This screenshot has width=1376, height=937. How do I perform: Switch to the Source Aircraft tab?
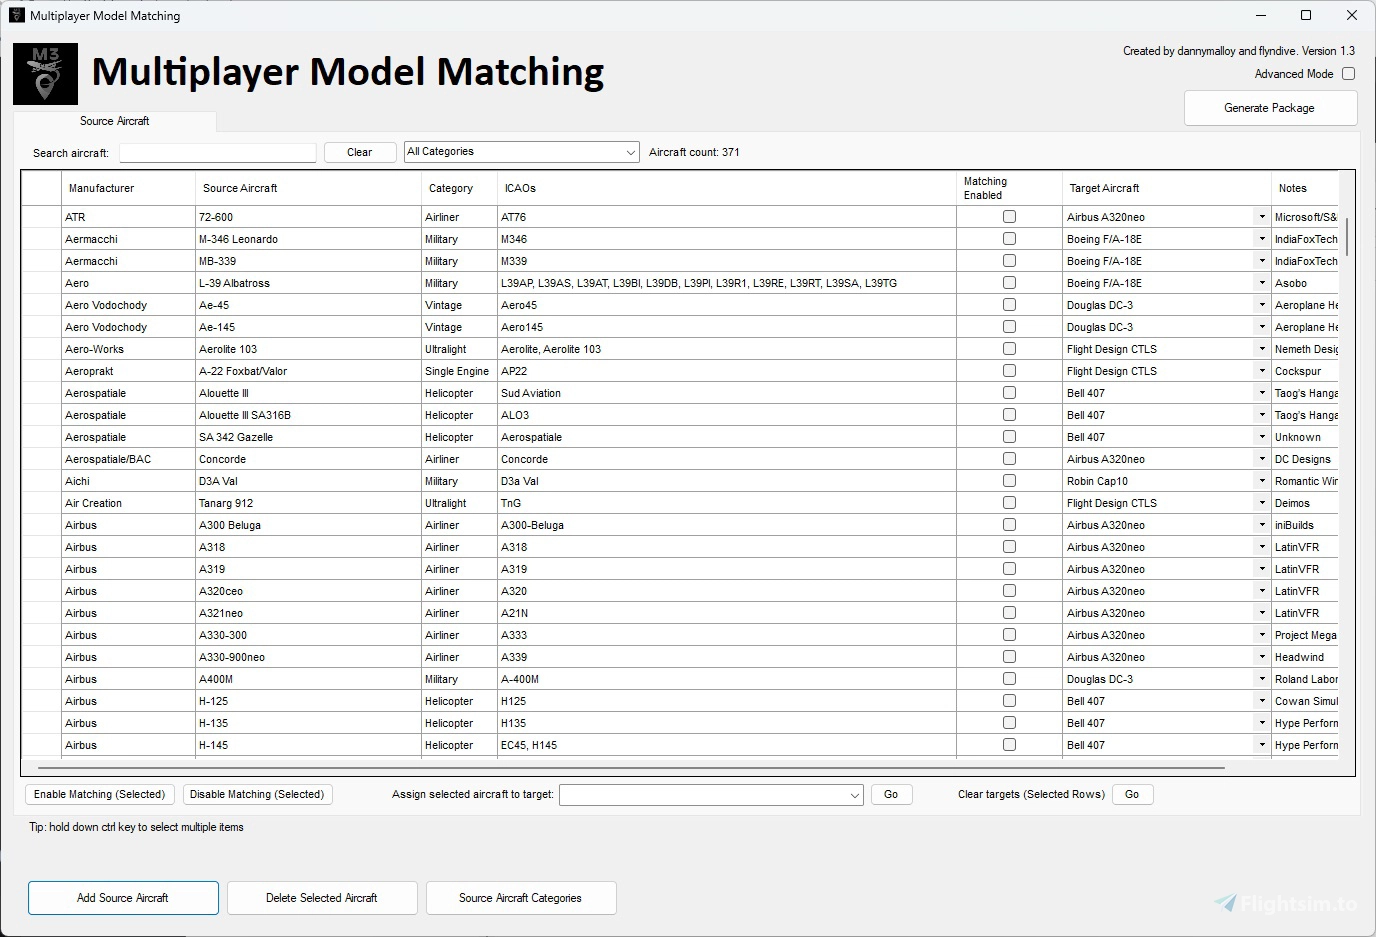[x=114, y=120]
